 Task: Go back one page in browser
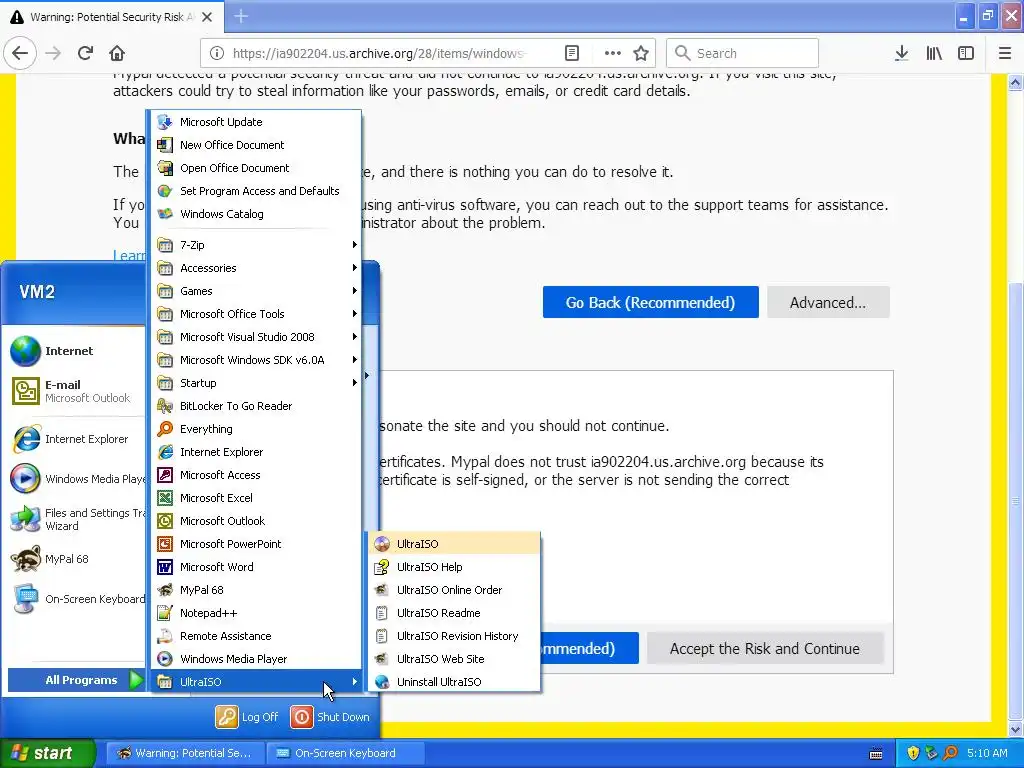point(20,53)
